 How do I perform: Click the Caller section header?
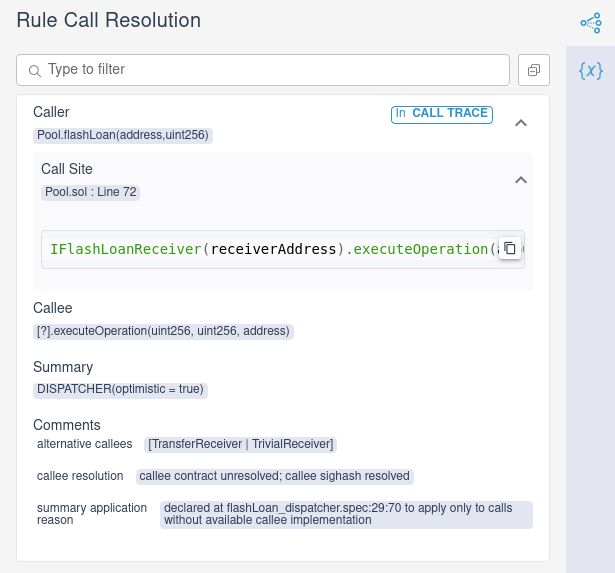[x=51, y=112]
